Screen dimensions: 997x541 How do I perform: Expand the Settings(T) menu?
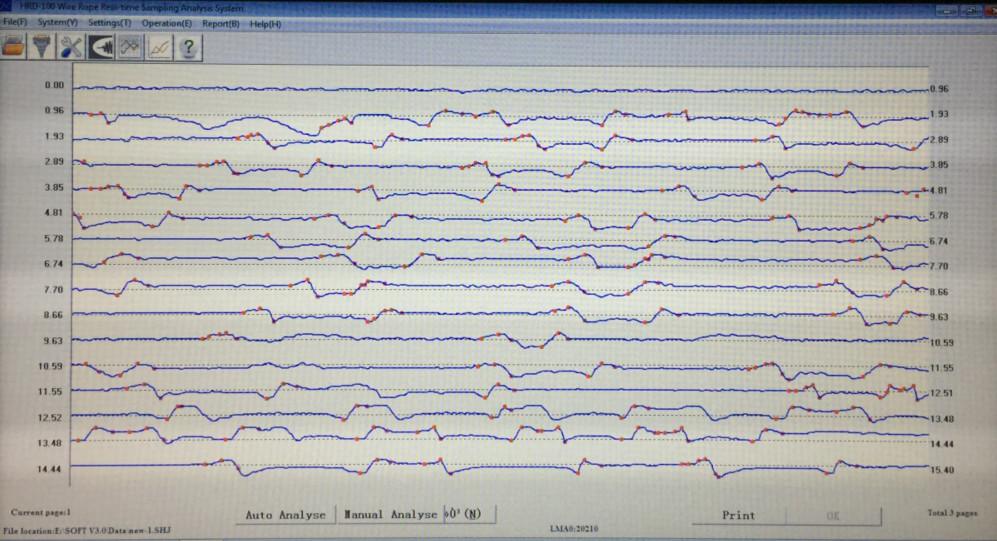click(x=109, y=22)
